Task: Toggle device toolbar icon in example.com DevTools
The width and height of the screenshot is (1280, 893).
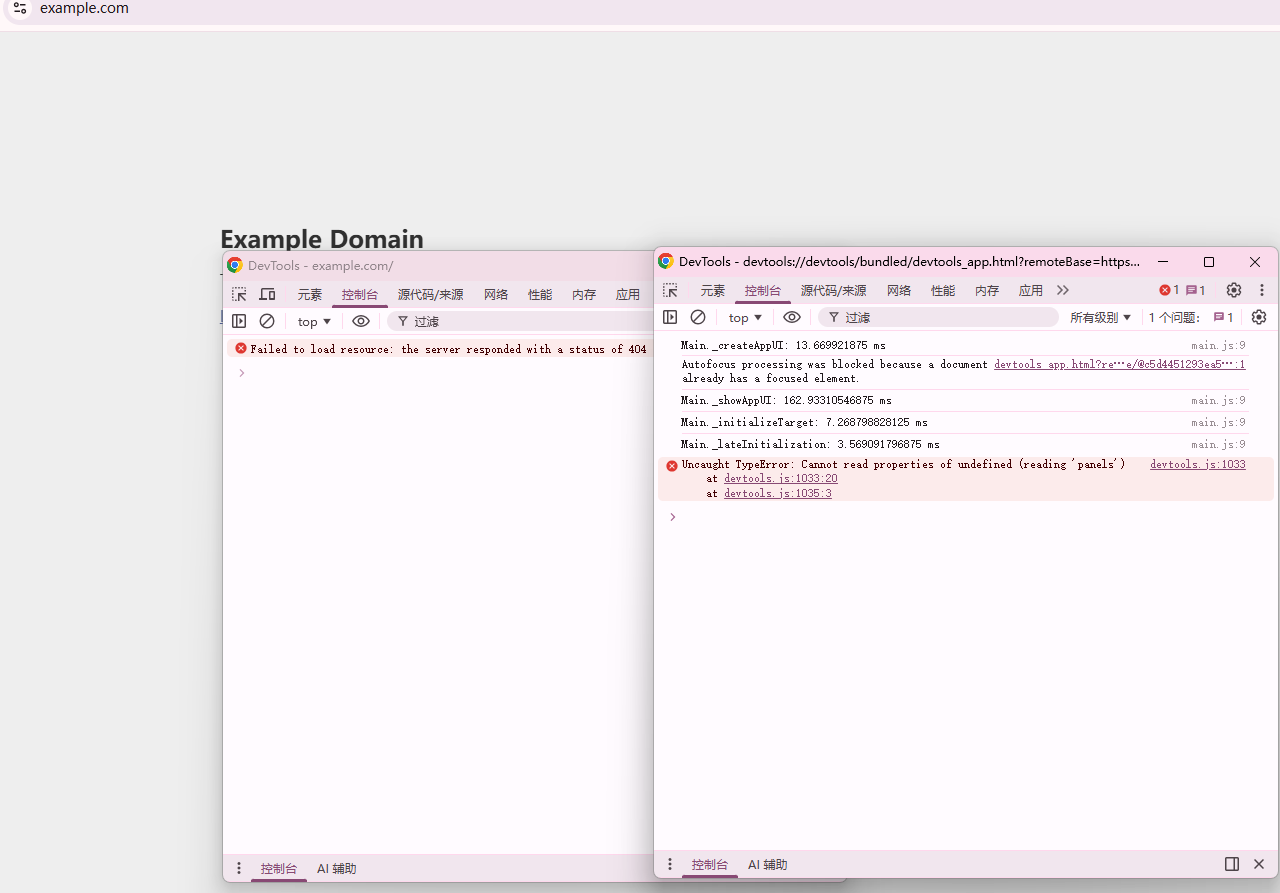Action: (x=267, y=294)
